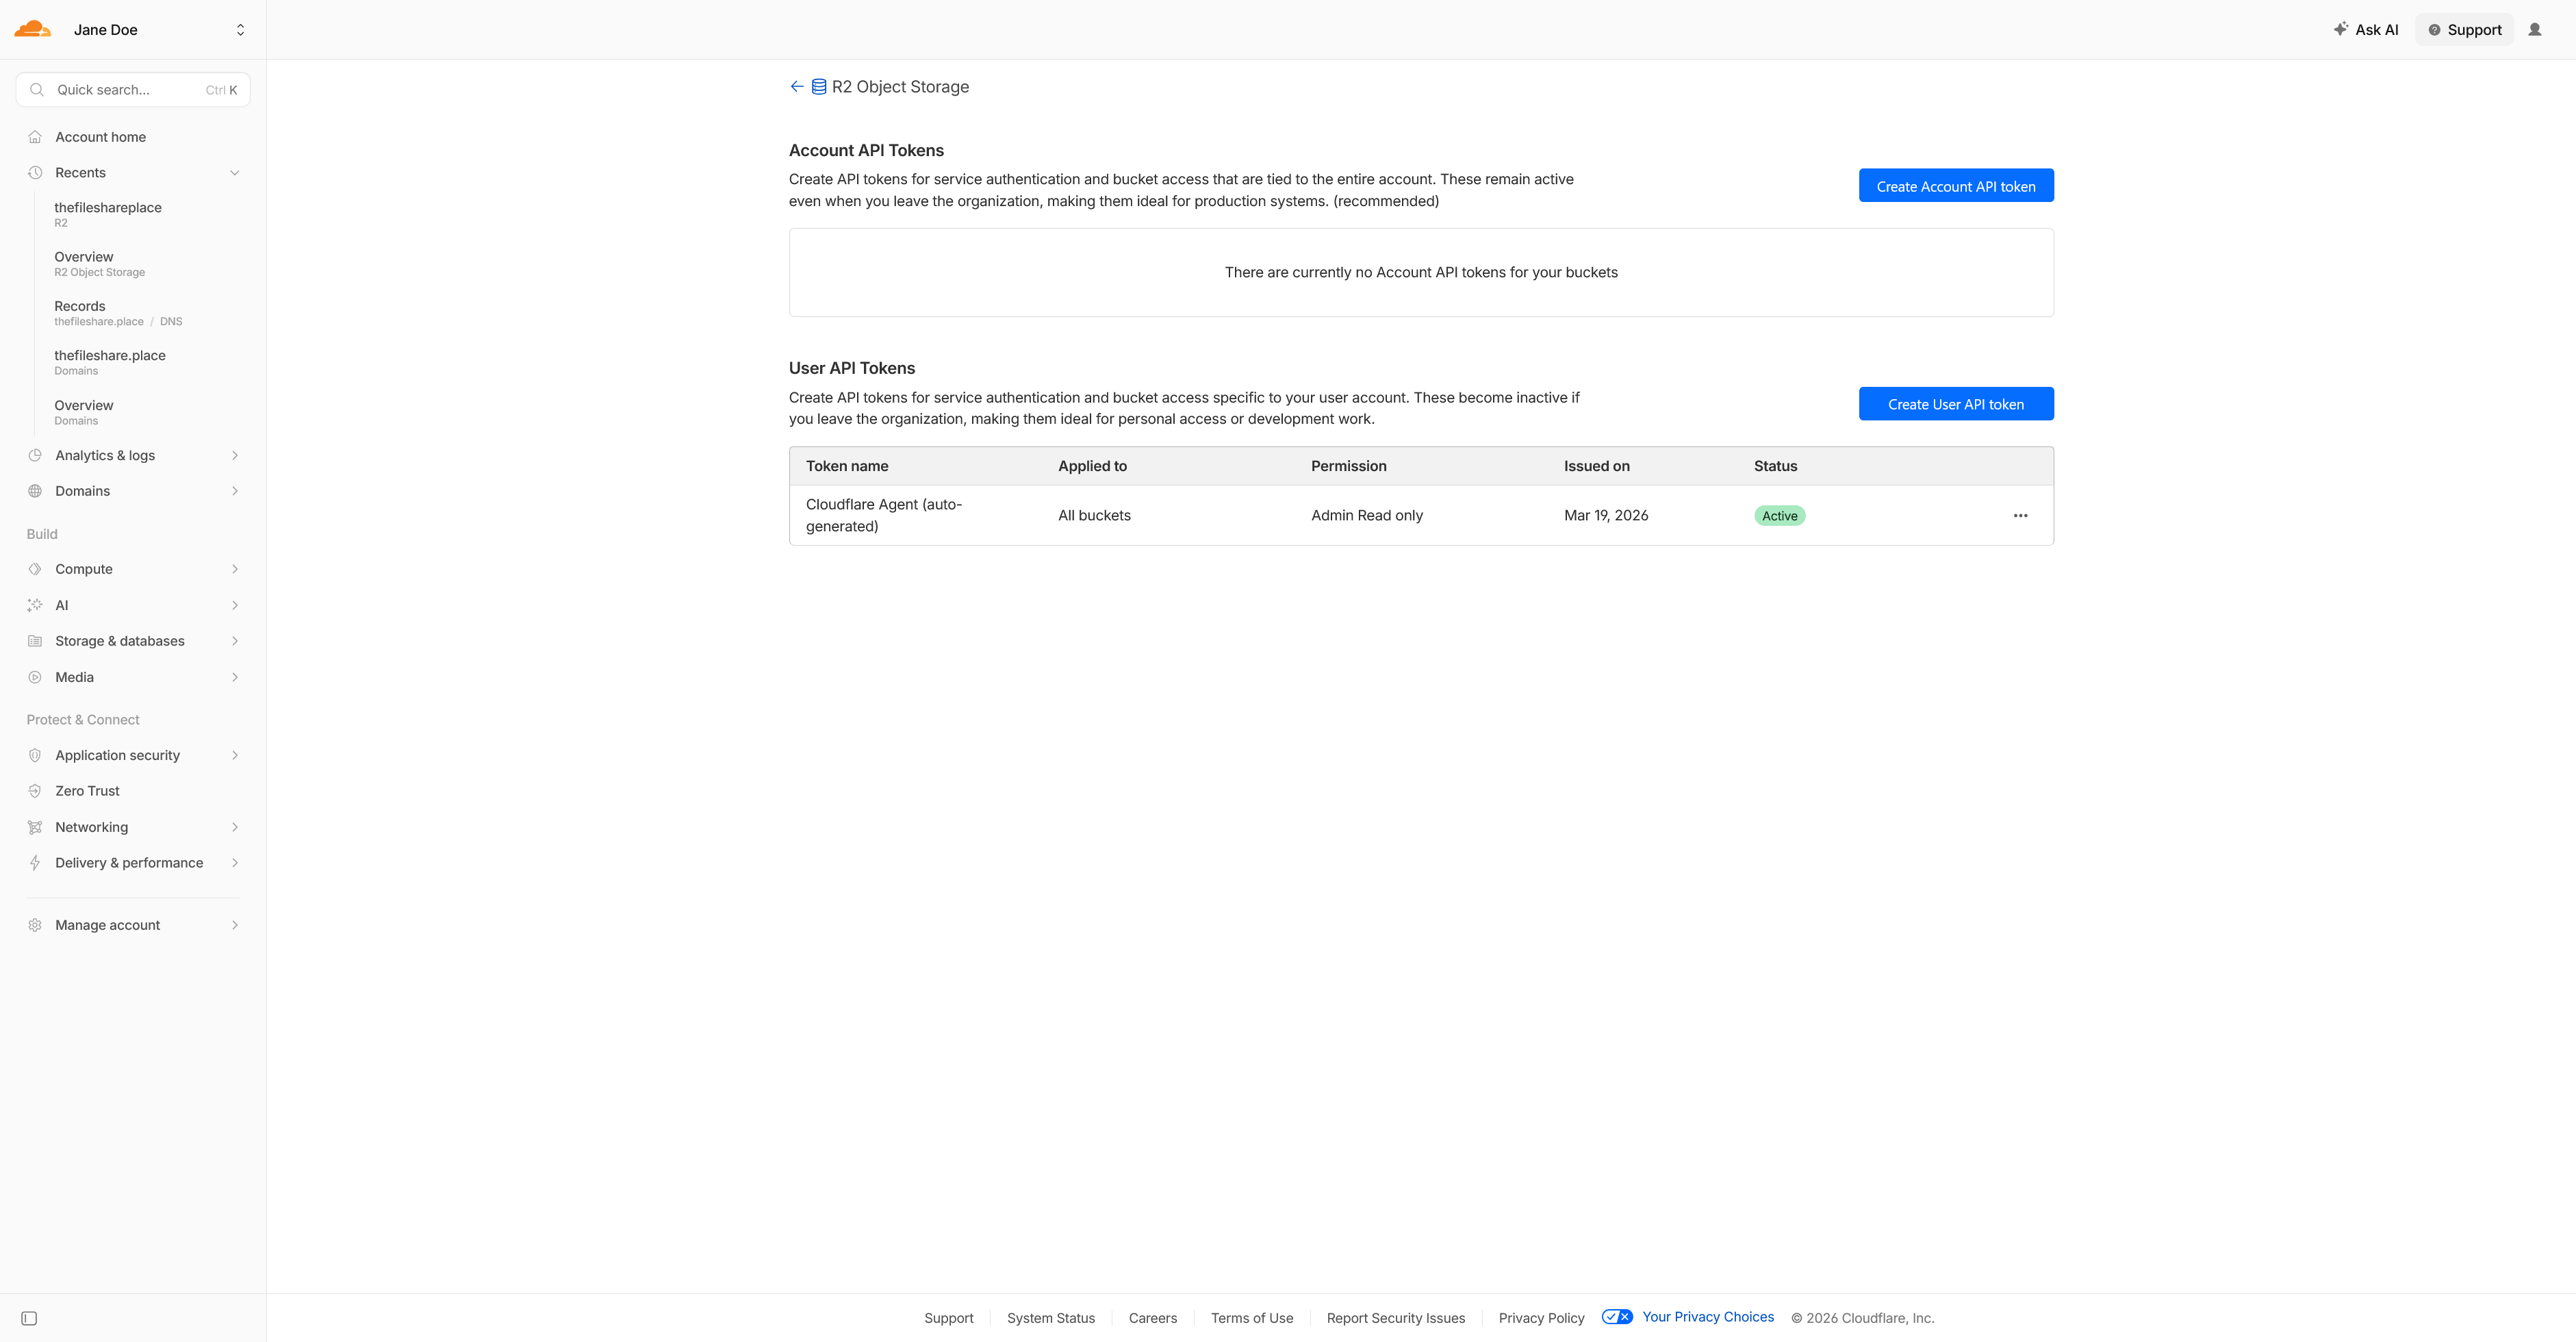This screenshot has width=2576, height=1342.
Task: Click the Storage & databases icon
Action: pos(35,641)
